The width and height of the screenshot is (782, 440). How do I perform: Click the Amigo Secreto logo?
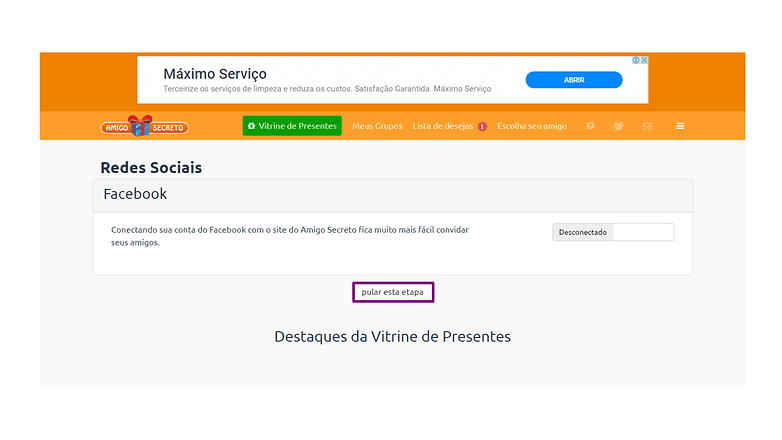pos(145,126)
